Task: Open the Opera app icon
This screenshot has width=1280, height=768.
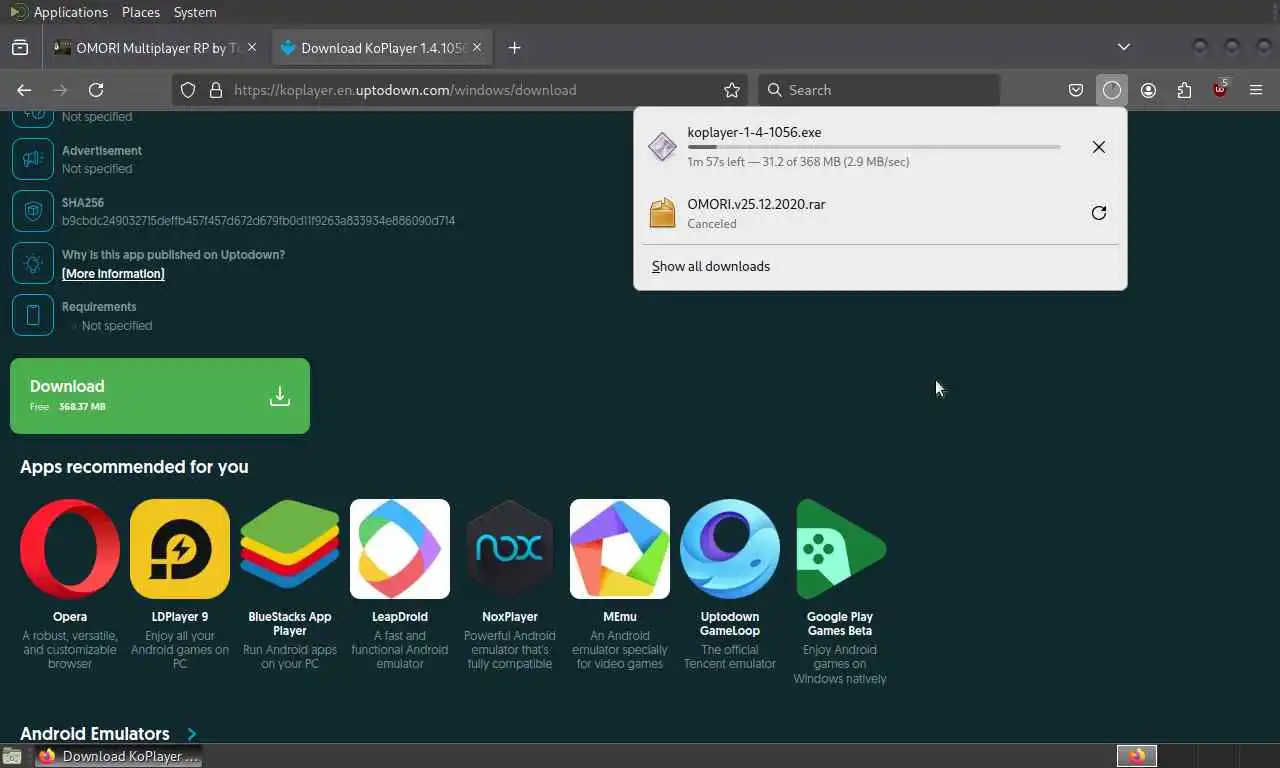Action: pos(70,549)
